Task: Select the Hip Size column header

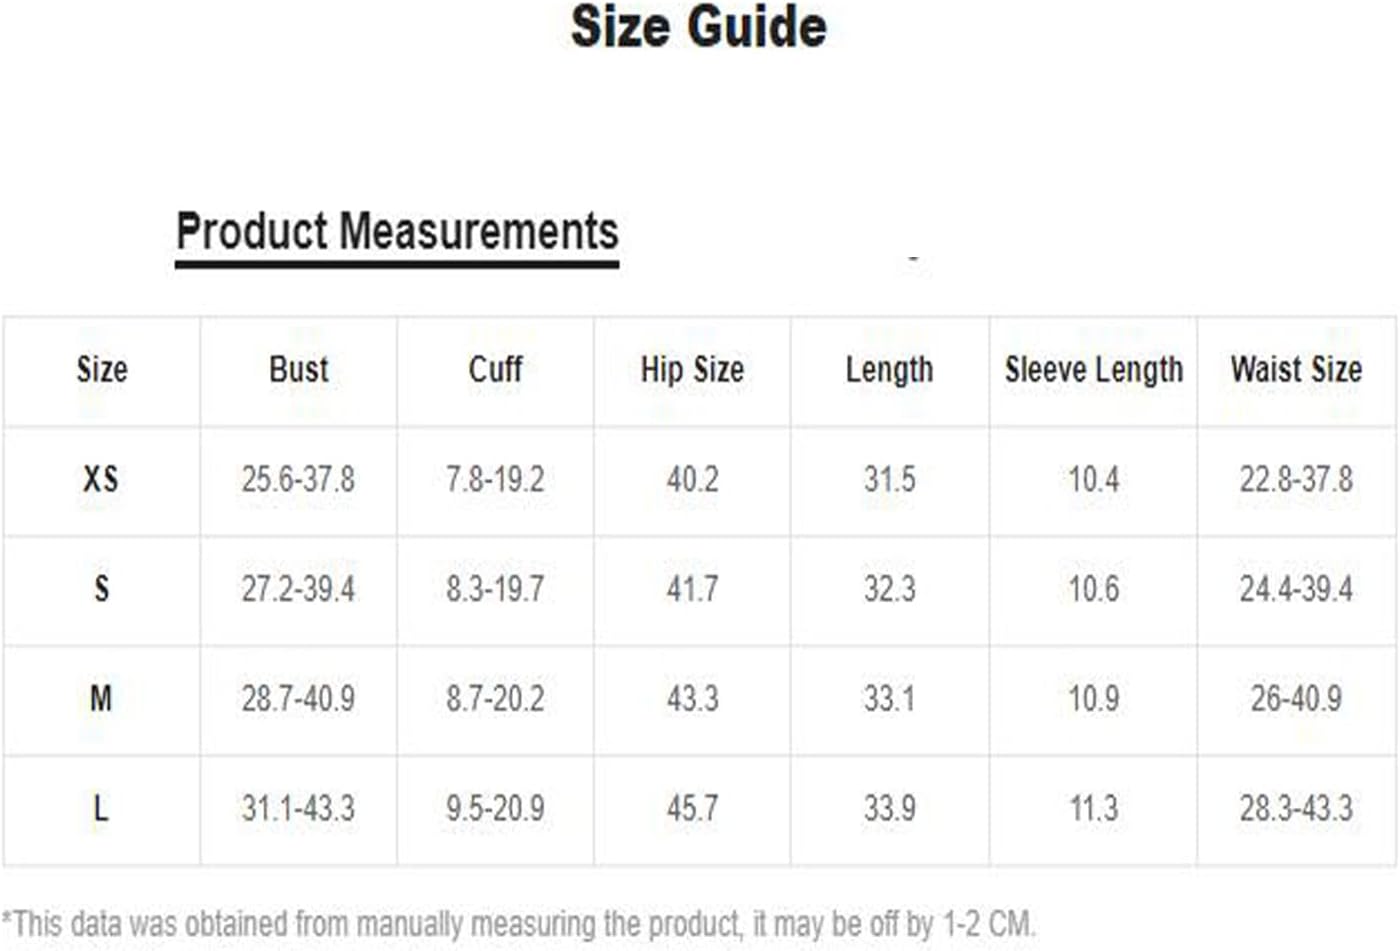Action: (x=692, y=370)
